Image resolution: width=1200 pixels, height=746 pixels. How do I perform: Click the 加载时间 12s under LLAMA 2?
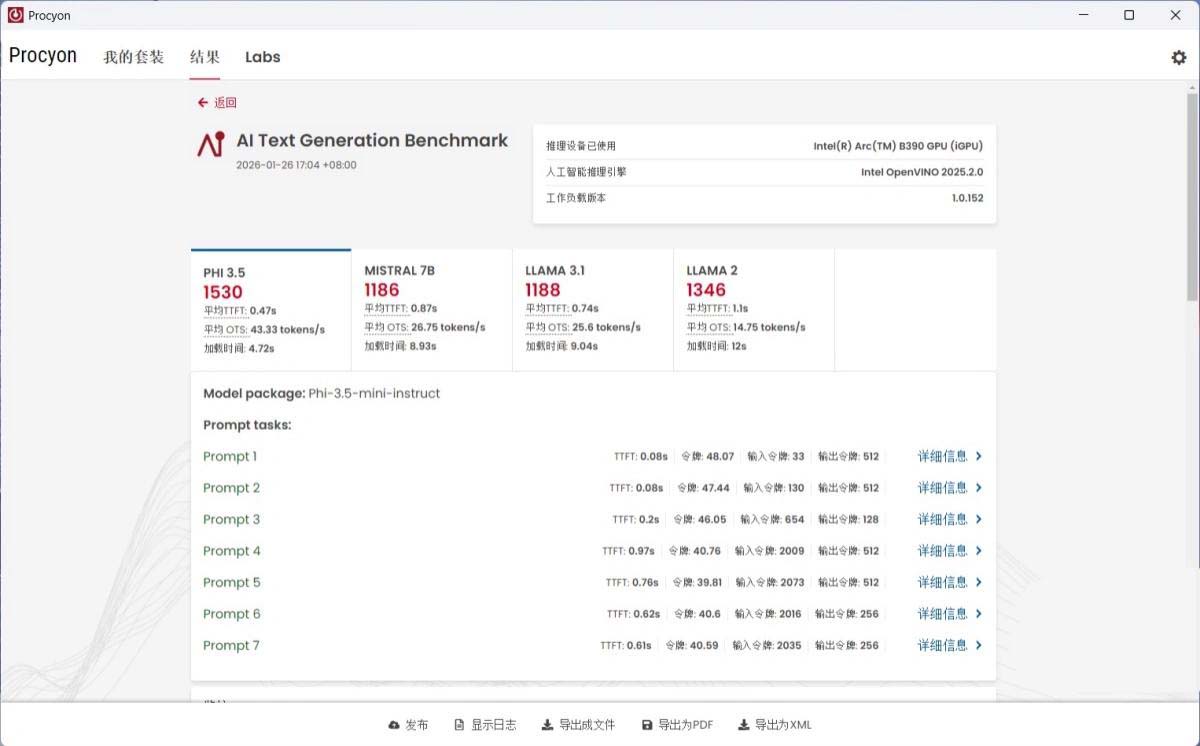point(716,346)
